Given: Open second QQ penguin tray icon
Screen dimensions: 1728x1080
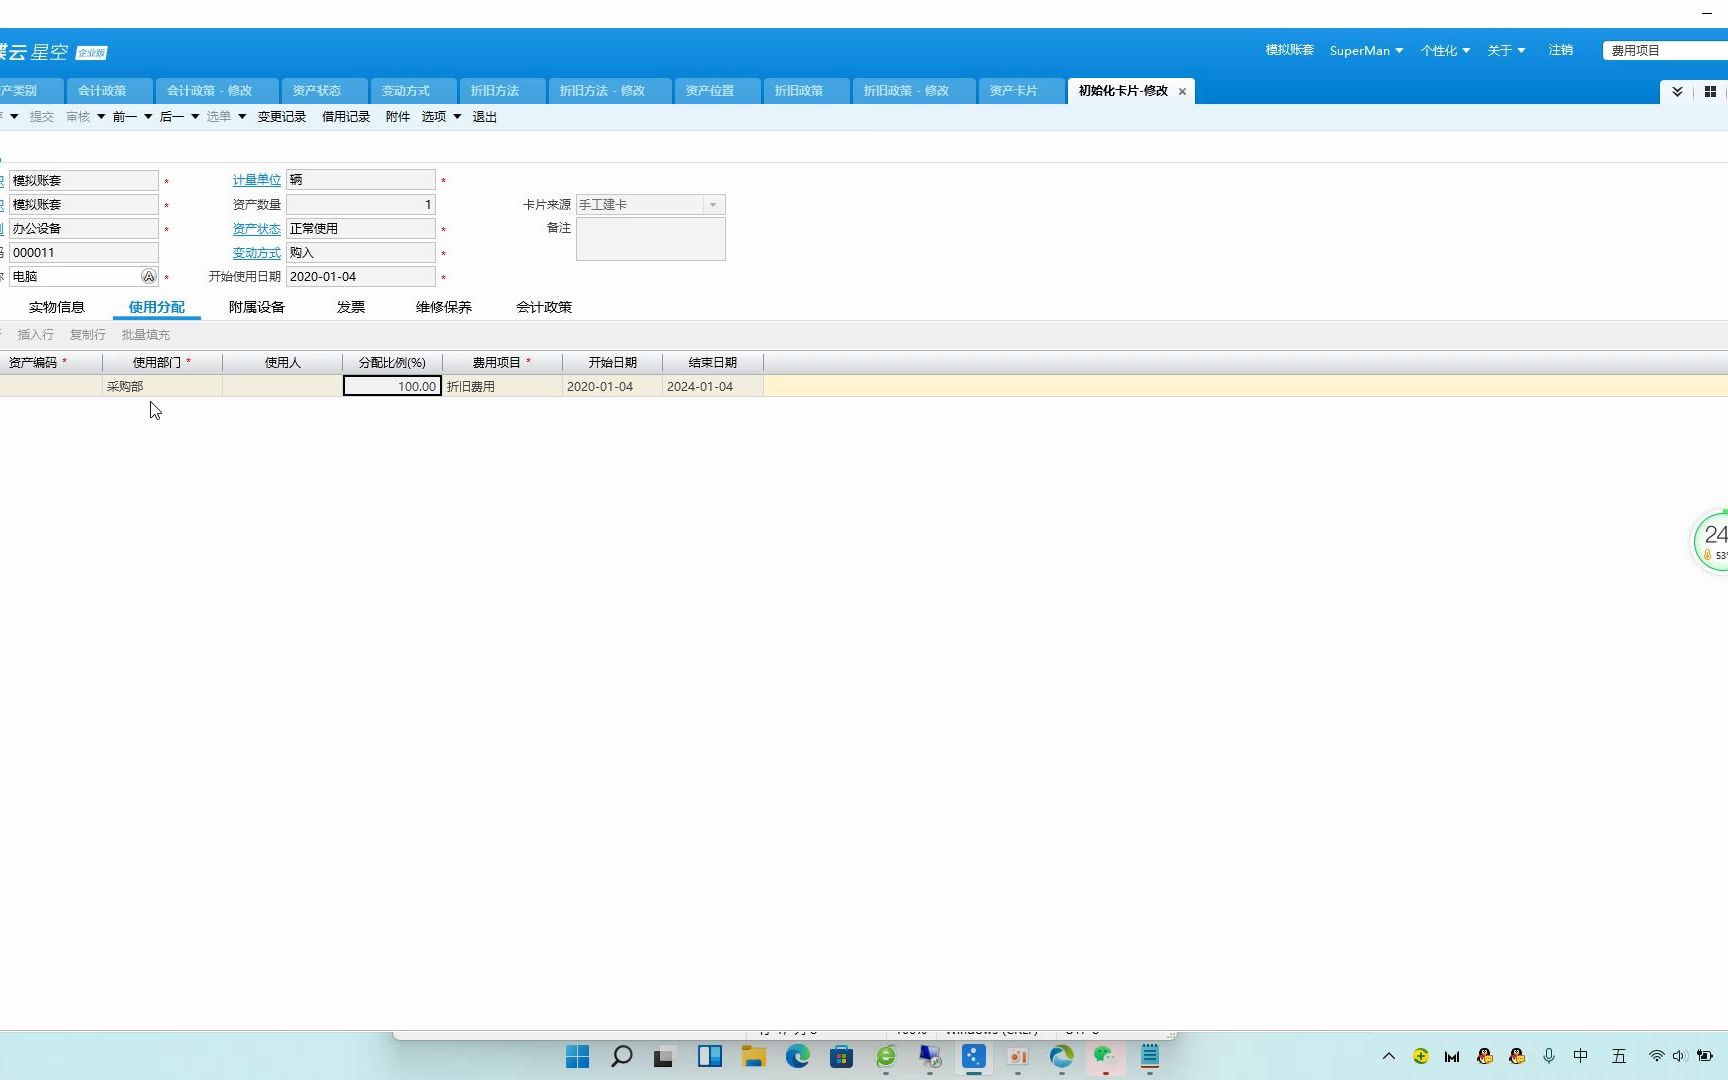Looking at the screenshot, I should (x=1517, y=1056).
